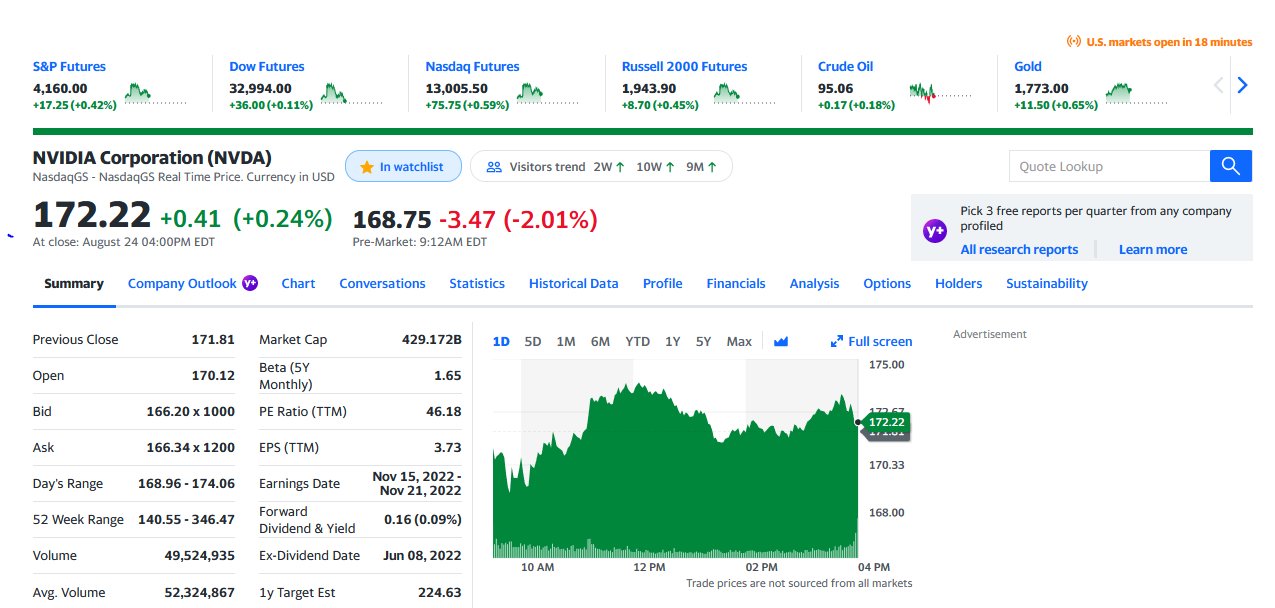Click the 168.75 pre-market price
1275x608 pixels.
pyautogui.click(x=392, y=220)
